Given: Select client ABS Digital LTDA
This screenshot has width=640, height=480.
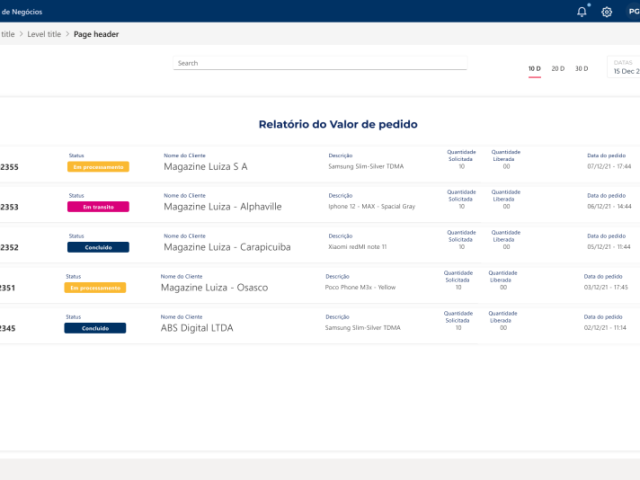Looking at the screenshot, I should (197, 328).
